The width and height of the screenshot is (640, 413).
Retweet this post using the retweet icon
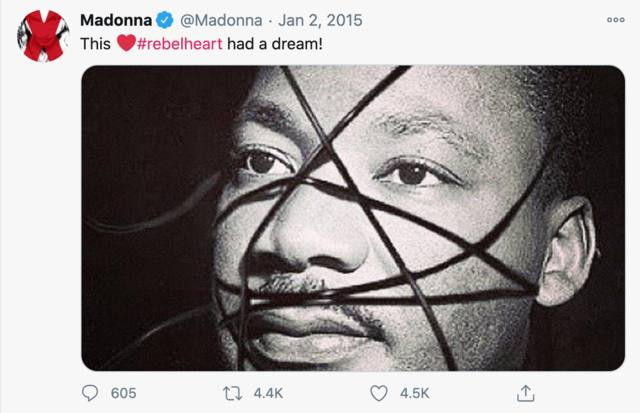tap(233, 393)
